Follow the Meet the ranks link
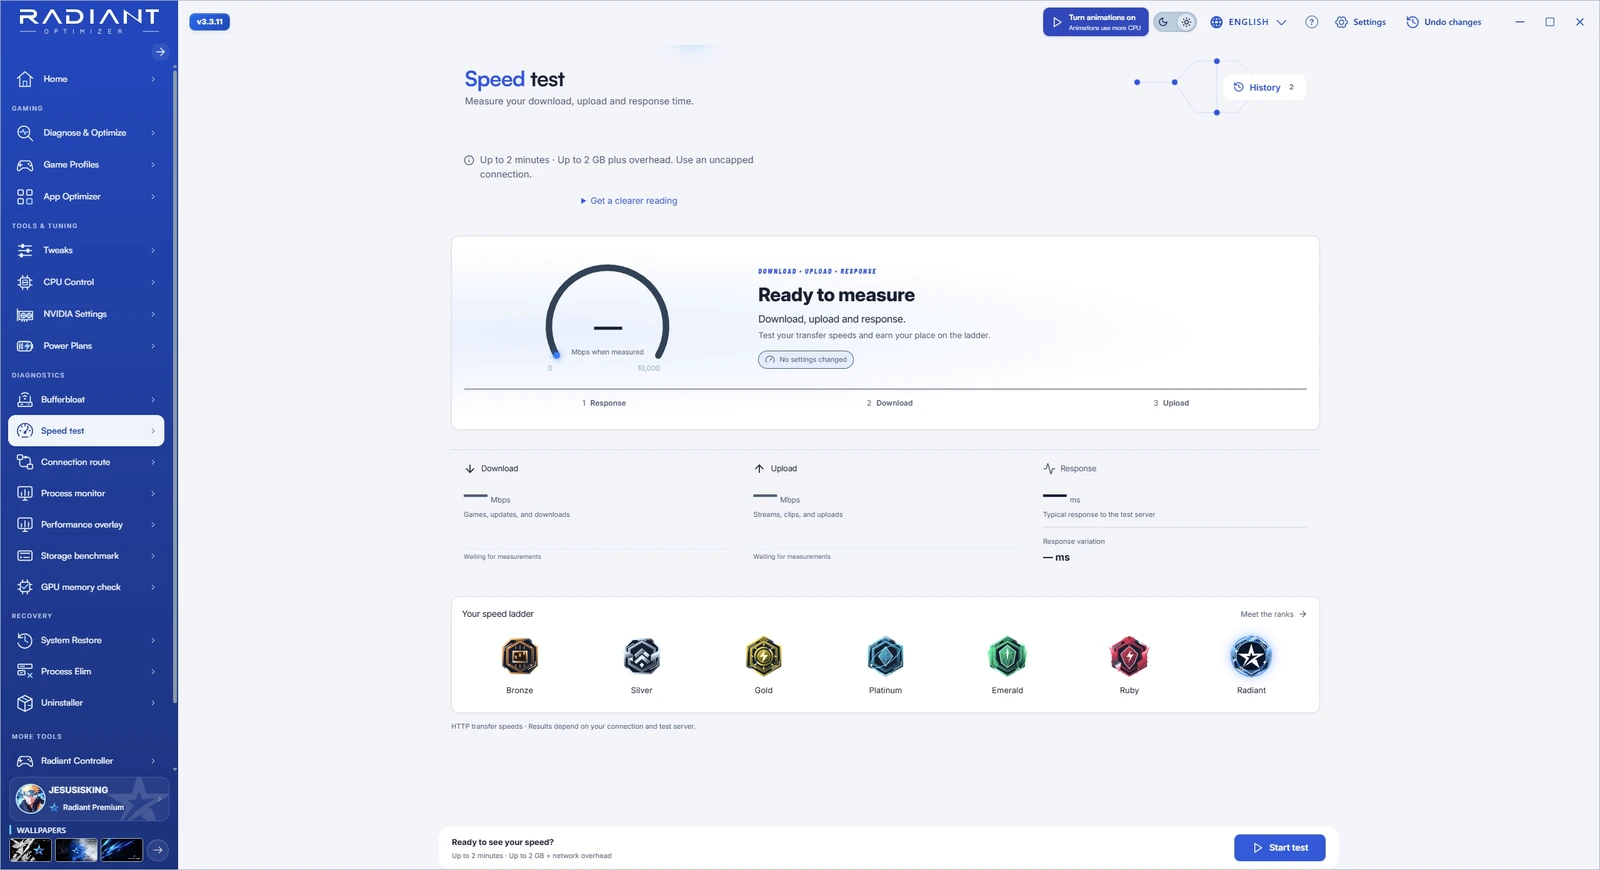1600x870 pixels. pos(1273,614)
